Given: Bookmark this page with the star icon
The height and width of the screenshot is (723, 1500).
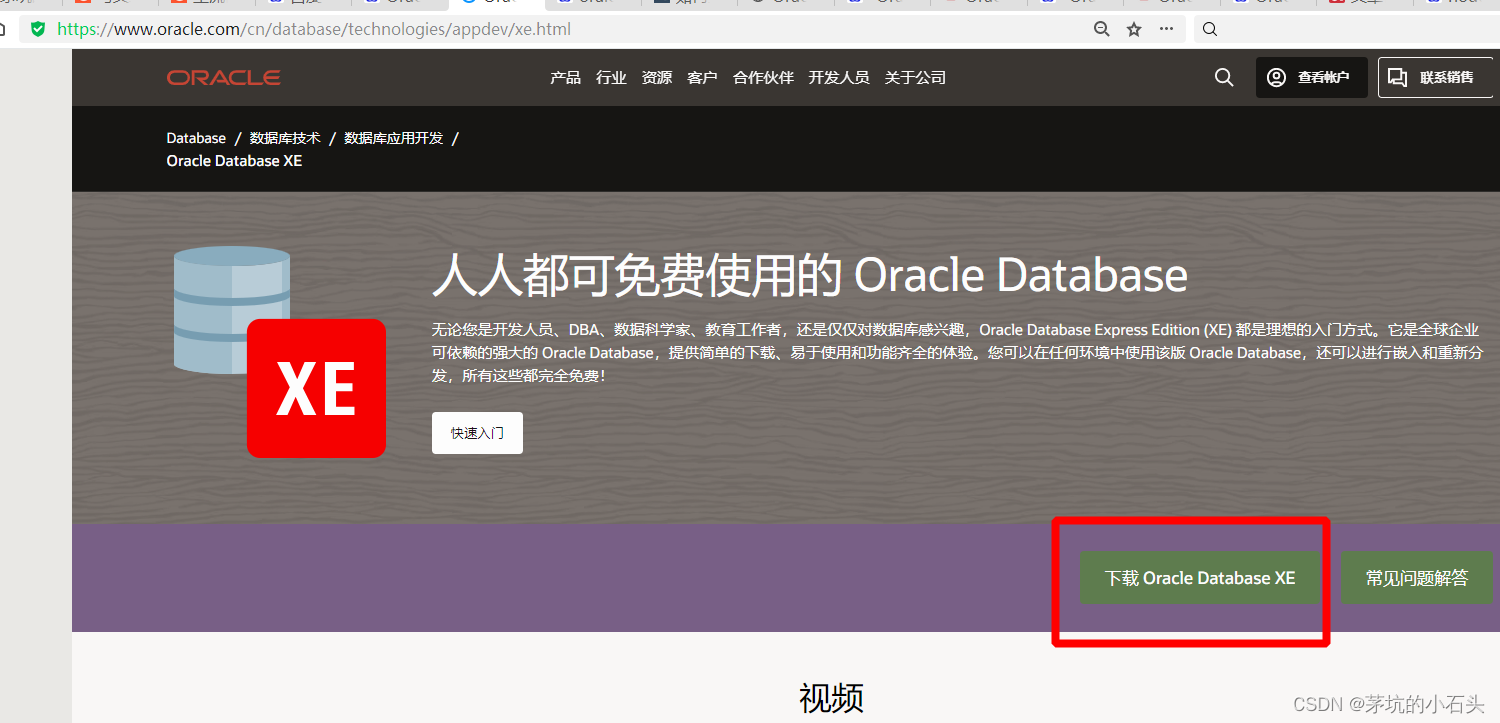Looking at the screenshot, I should pos(1134,29).
